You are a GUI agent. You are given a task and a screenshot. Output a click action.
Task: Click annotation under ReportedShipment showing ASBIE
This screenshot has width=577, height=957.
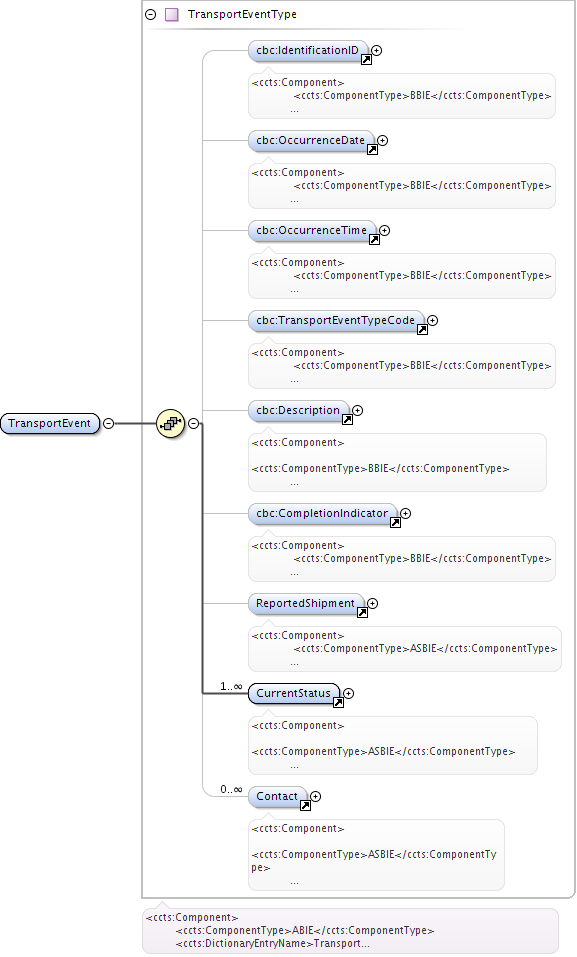click(x=404, y=649)
